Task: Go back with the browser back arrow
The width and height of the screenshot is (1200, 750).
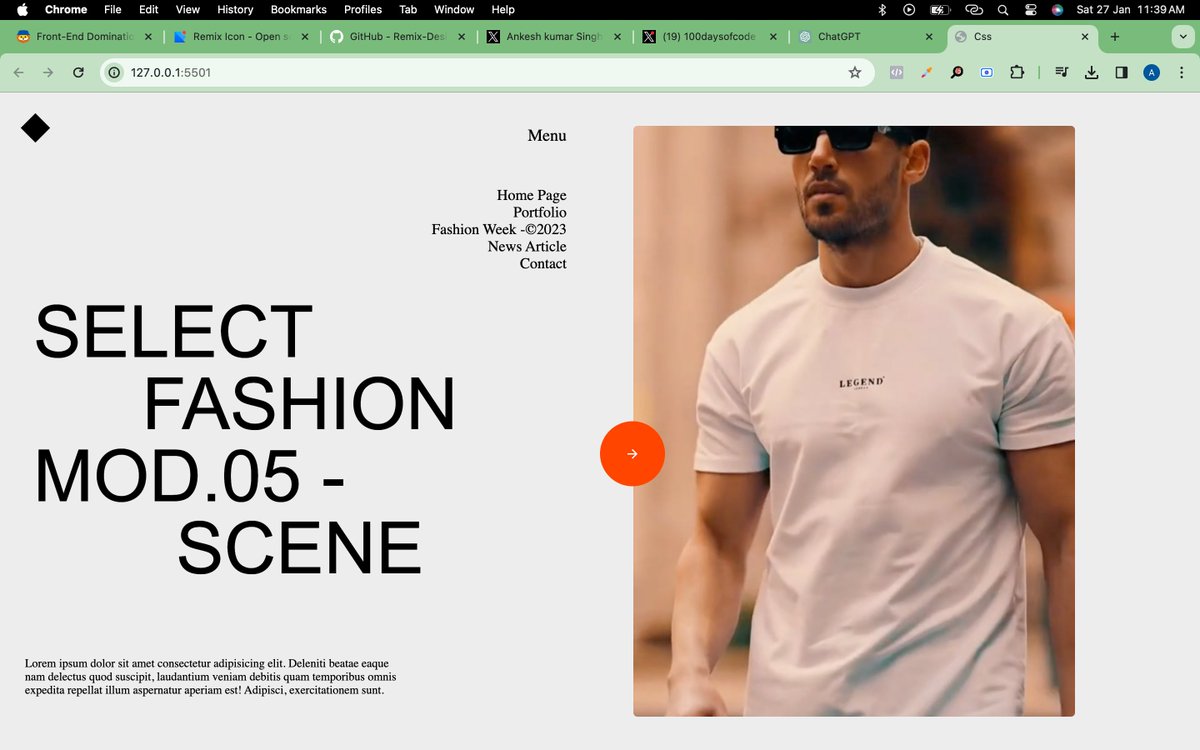Action: coord(19,72)
